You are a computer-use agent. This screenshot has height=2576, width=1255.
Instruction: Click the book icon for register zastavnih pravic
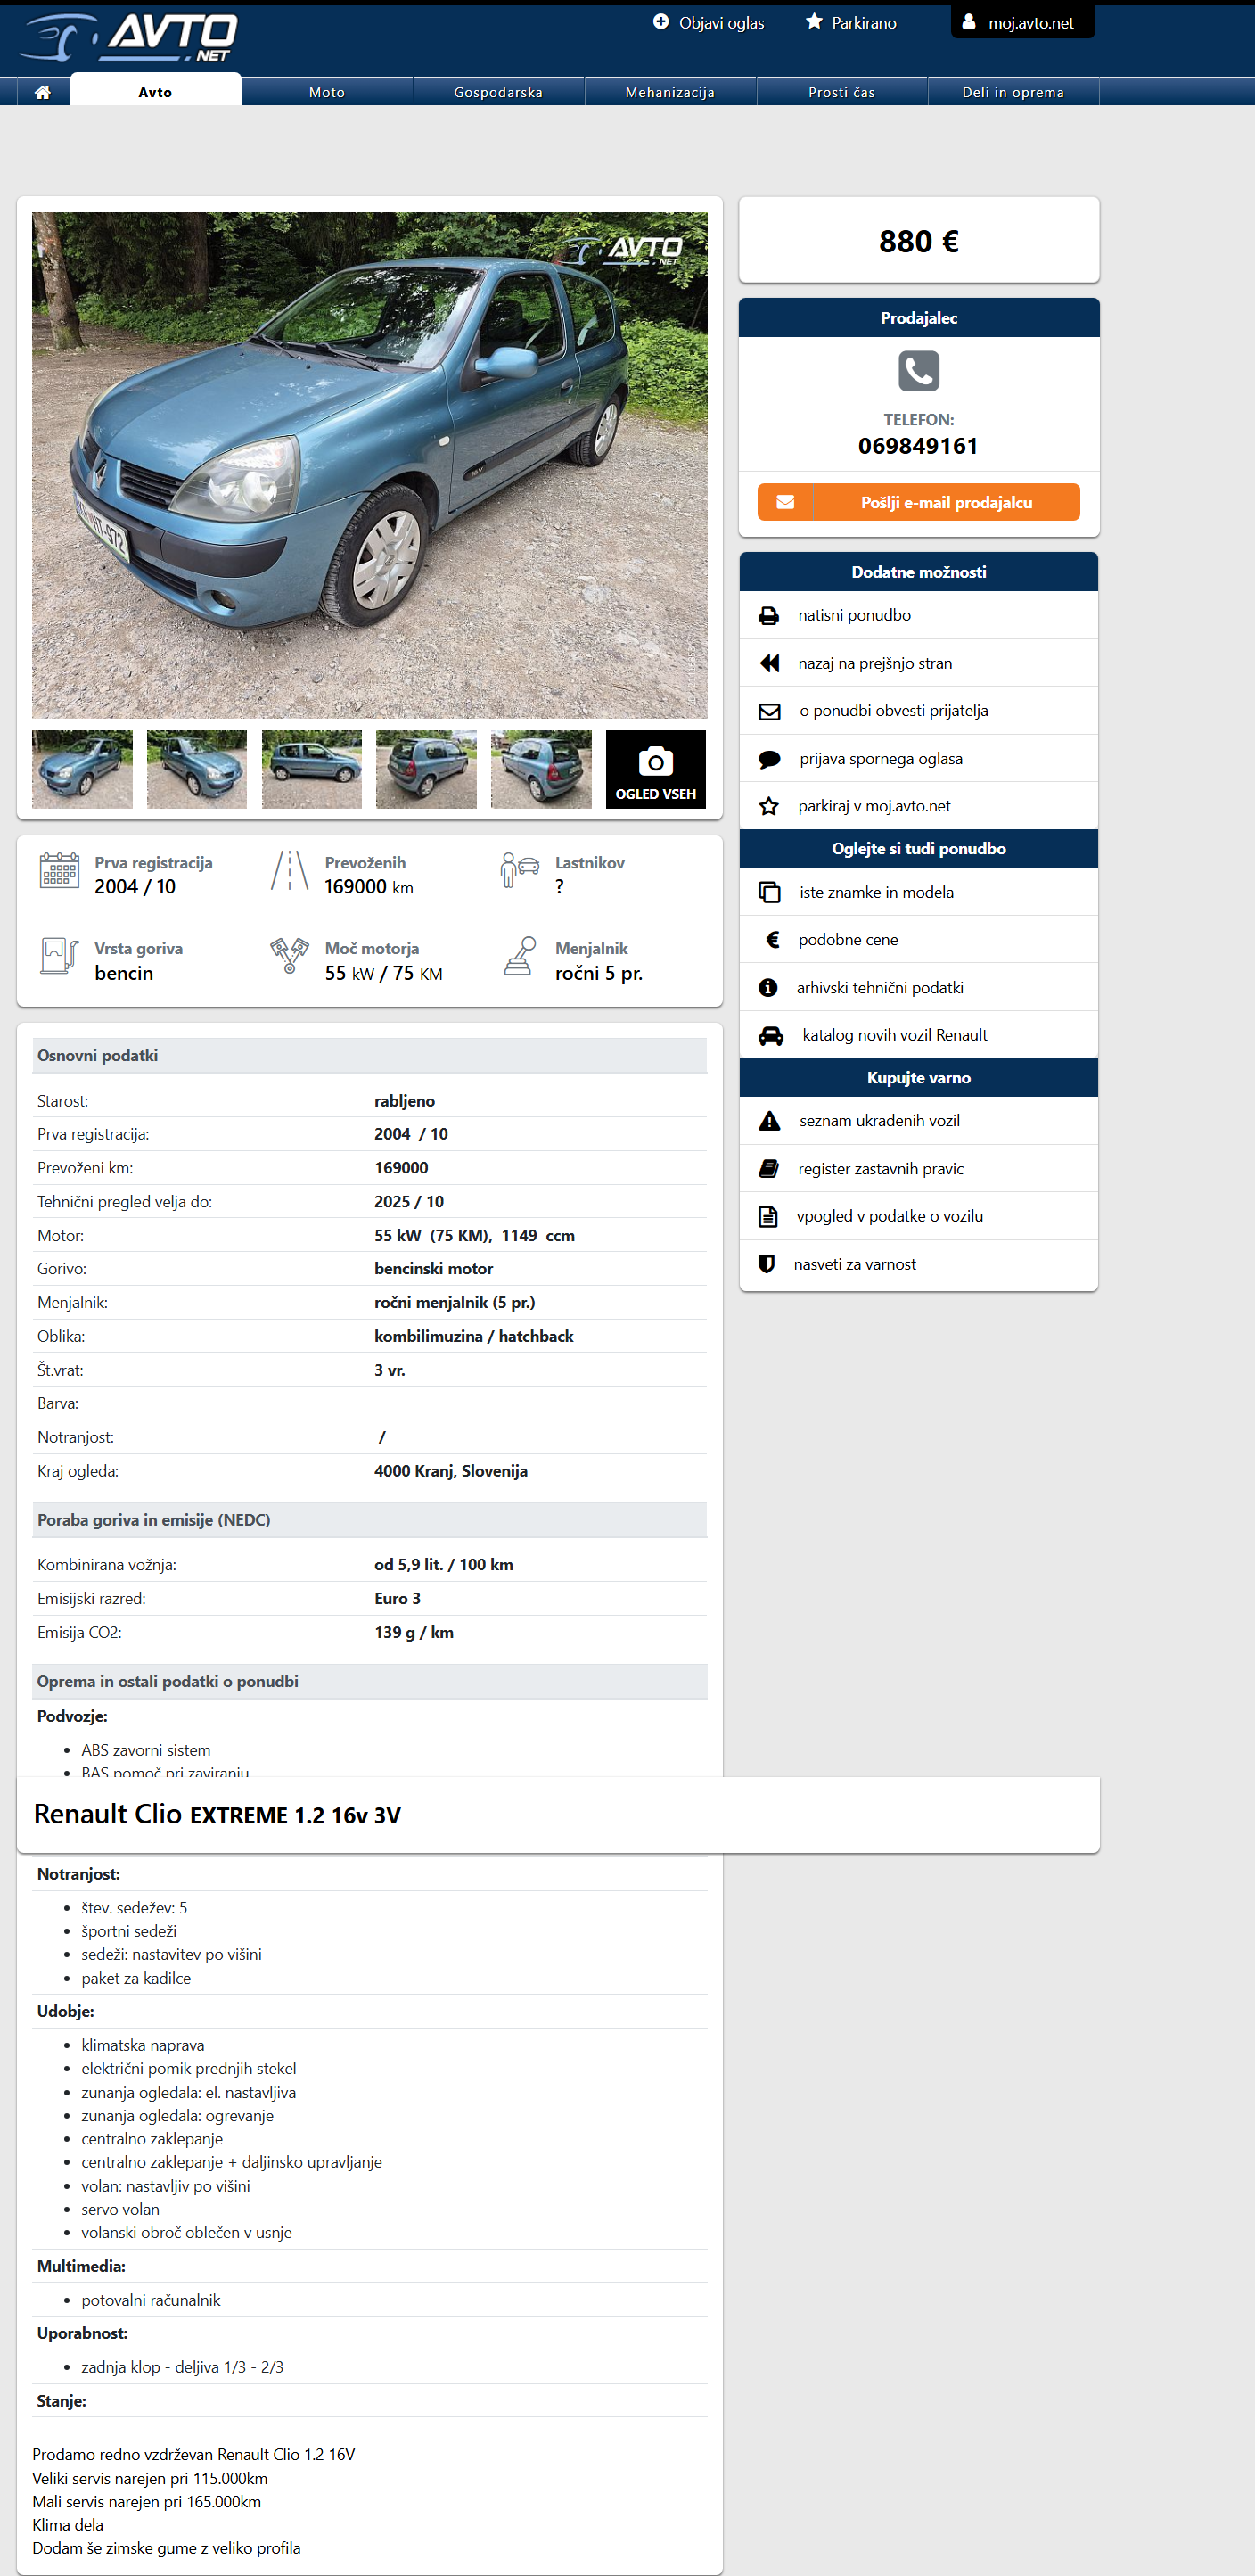click(768, 1169)
